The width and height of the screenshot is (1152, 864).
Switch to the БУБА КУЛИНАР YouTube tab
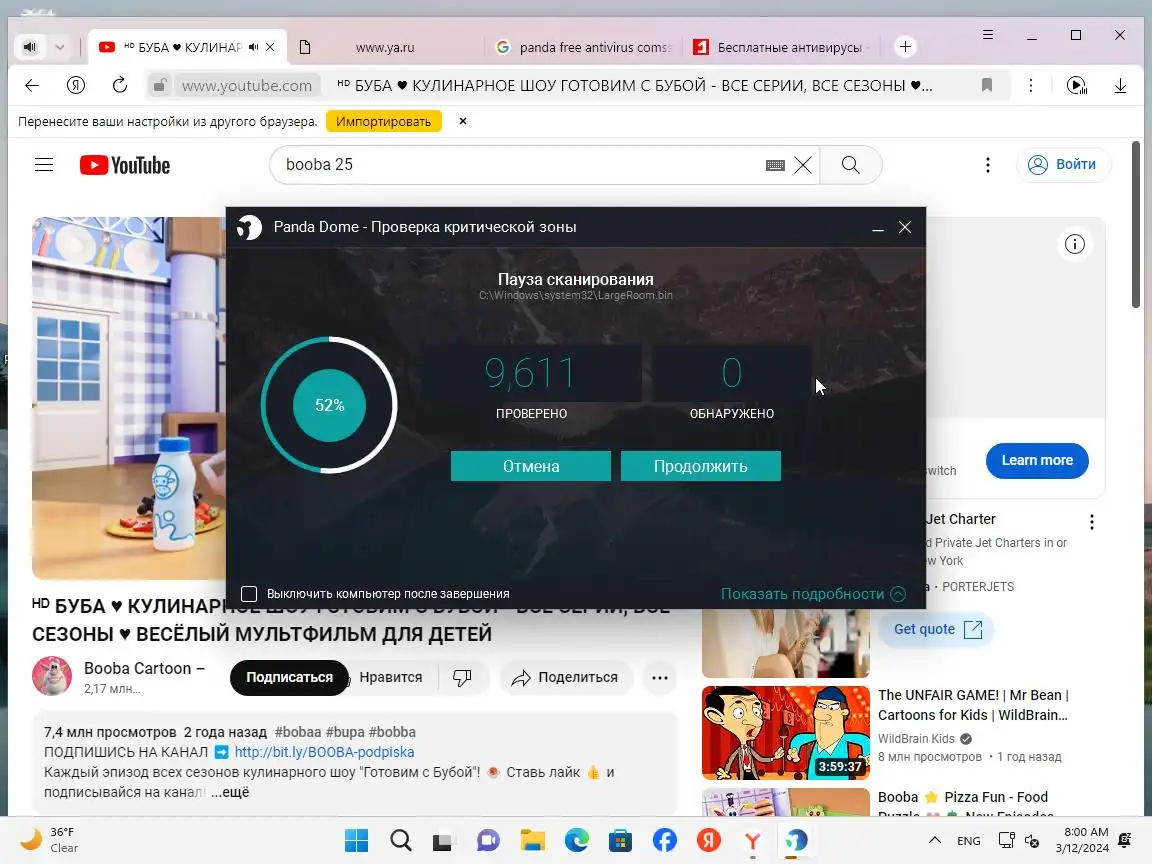point(182,47)
